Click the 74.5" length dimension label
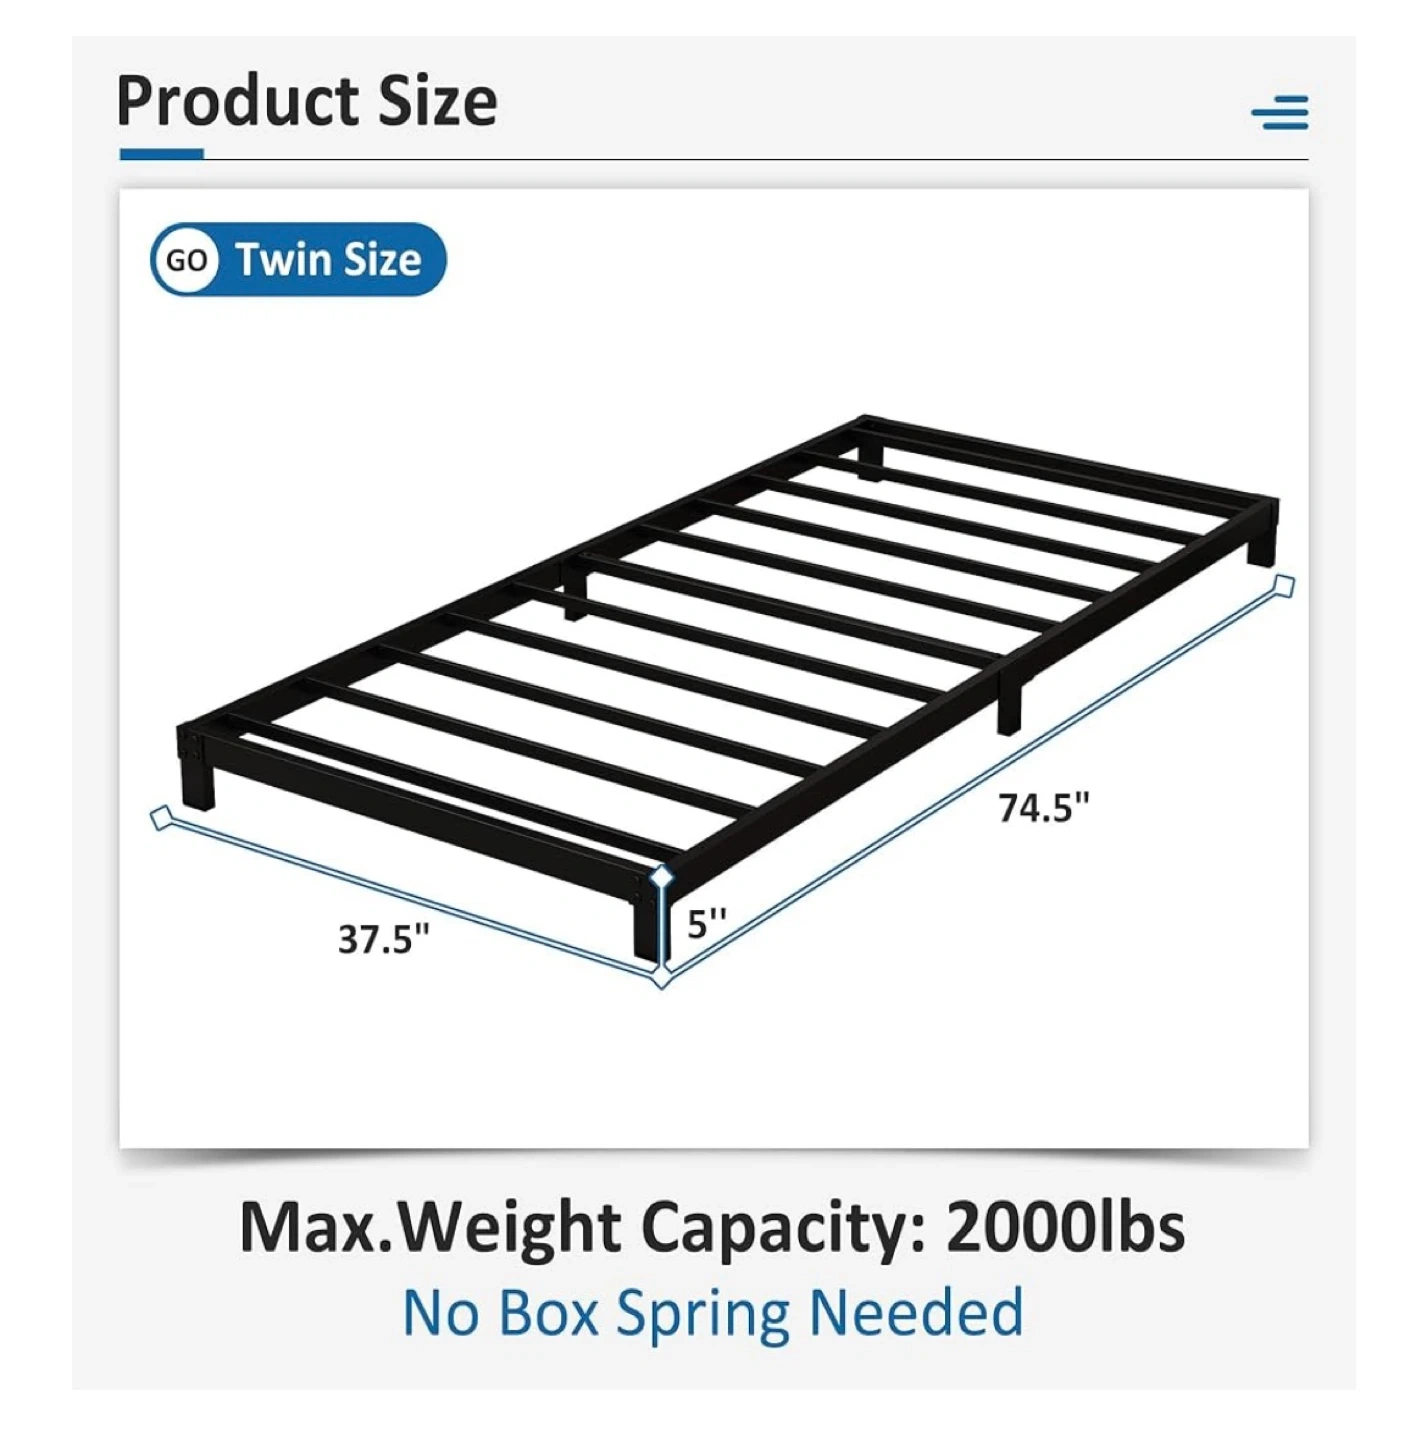The width and height of the screenshot is (1427, 1440). pyautogui.click(x=1043, y=806)
